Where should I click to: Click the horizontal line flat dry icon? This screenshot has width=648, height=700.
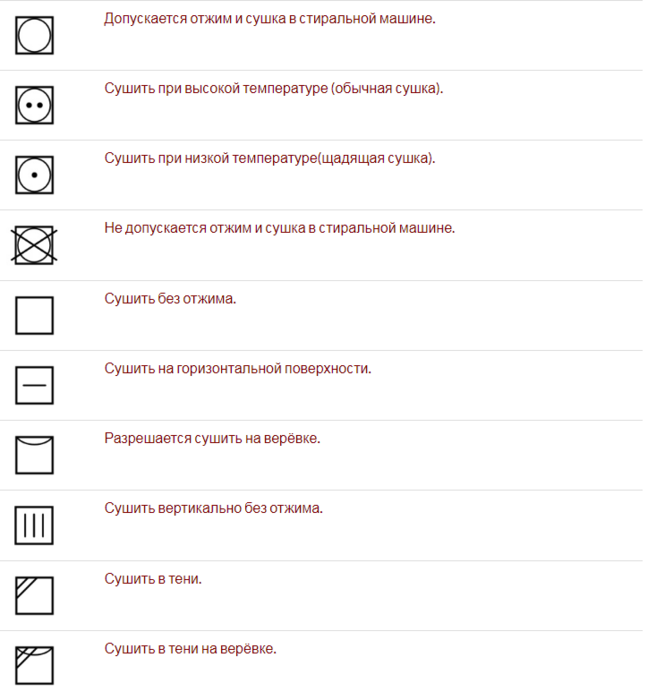tap(34, 385)
